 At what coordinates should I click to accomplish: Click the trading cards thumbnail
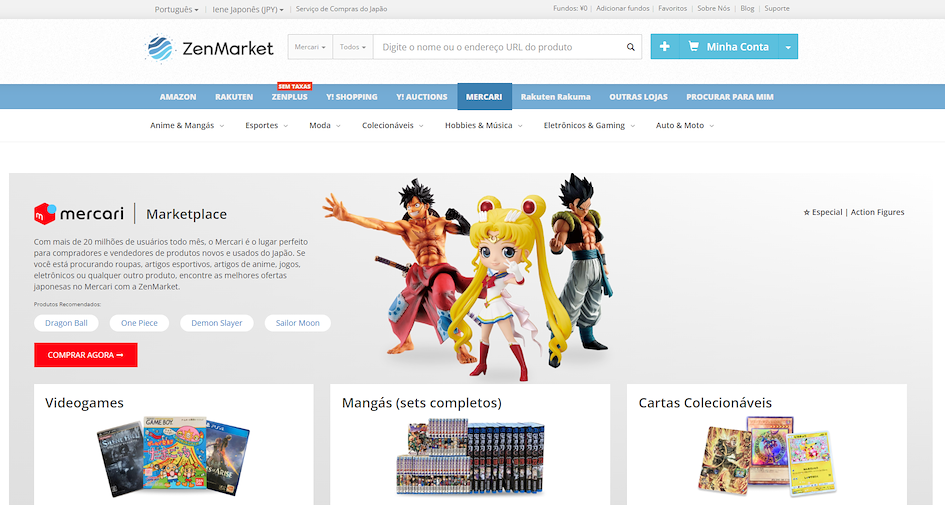767,456
